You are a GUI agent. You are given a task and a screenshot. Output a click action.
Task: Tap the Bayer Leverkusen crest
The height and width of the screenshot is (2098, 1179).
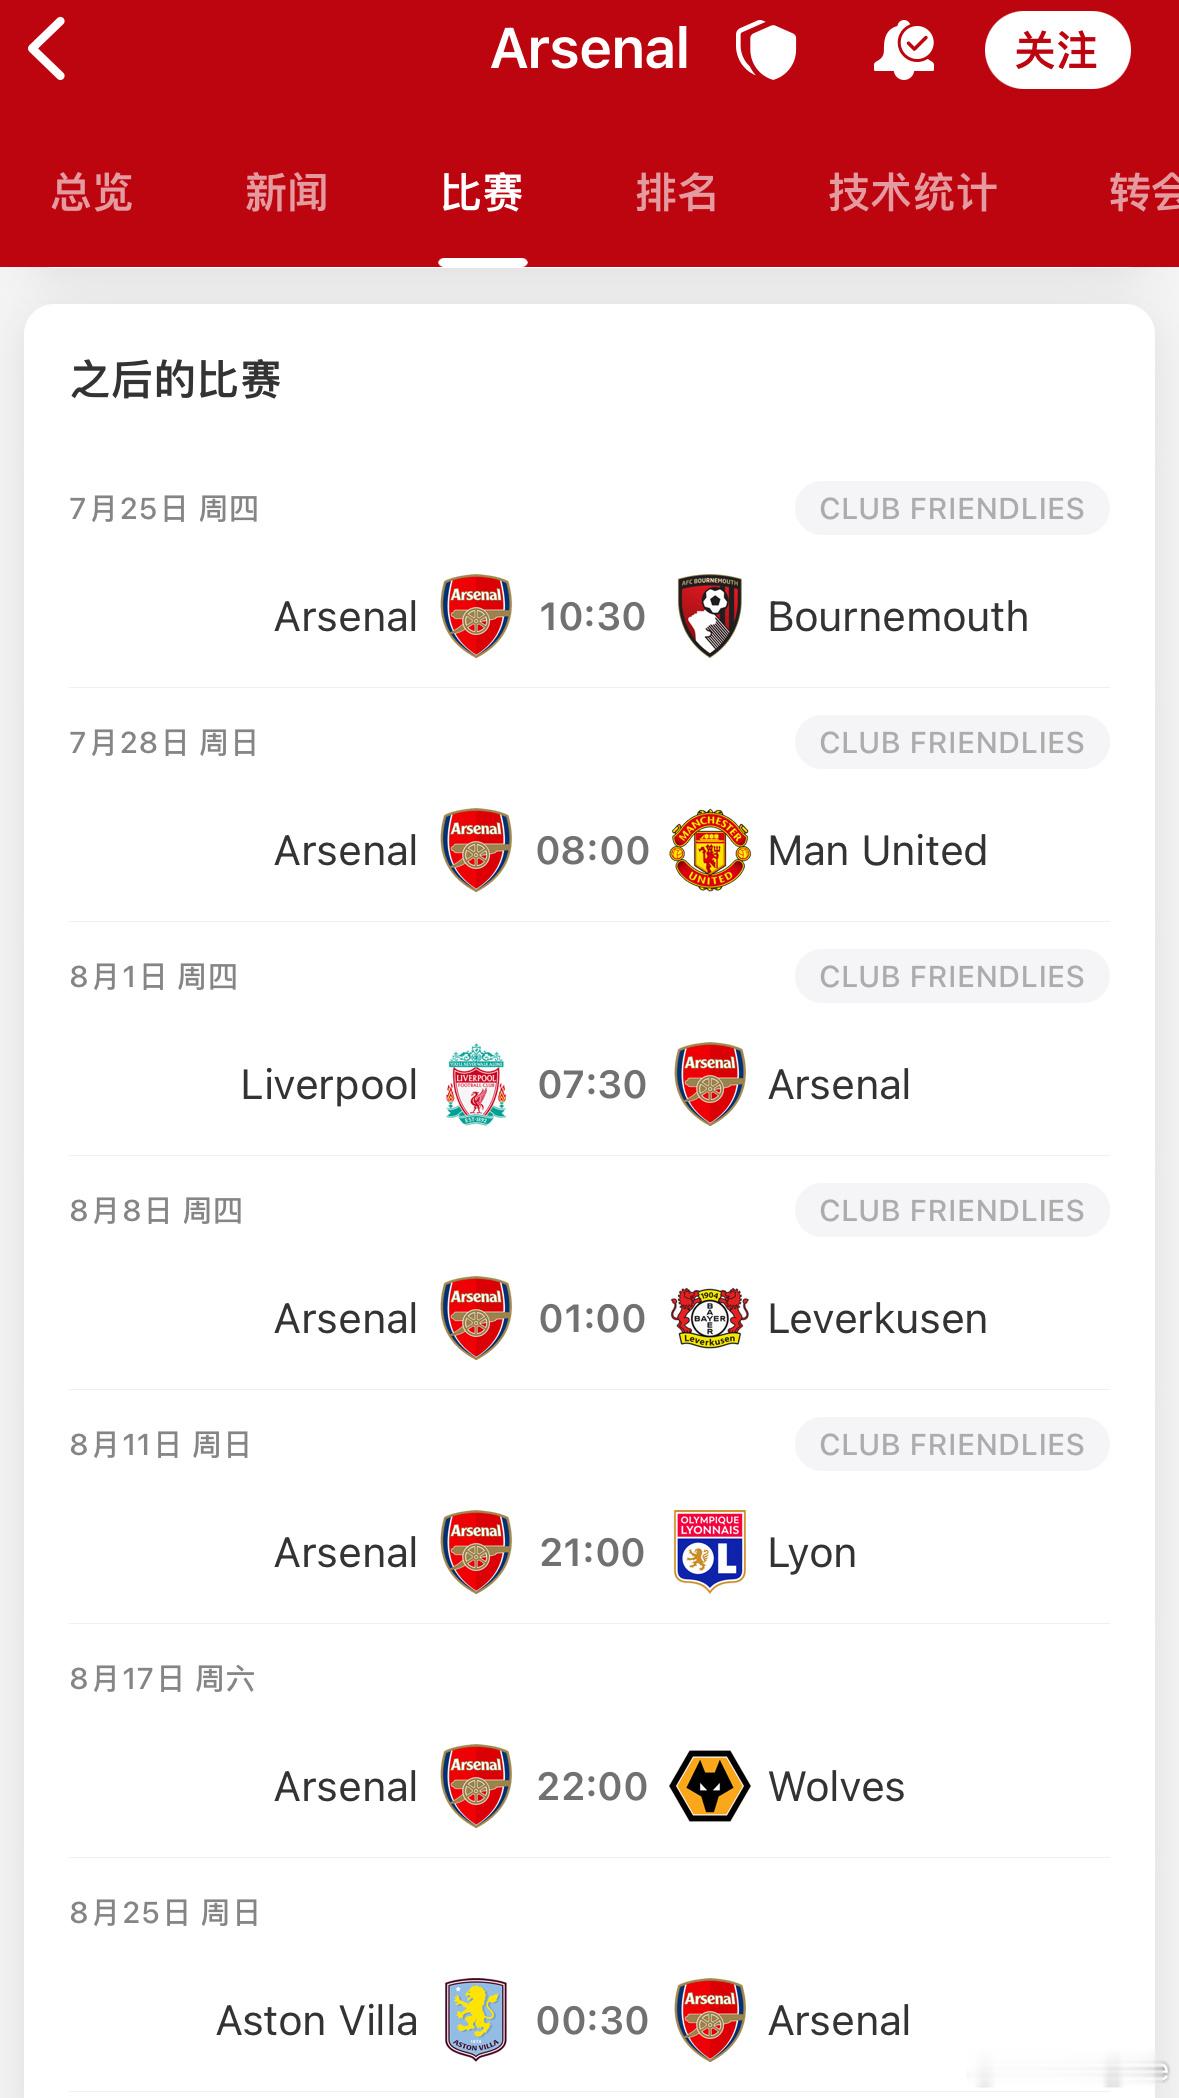click(710, 1318)
